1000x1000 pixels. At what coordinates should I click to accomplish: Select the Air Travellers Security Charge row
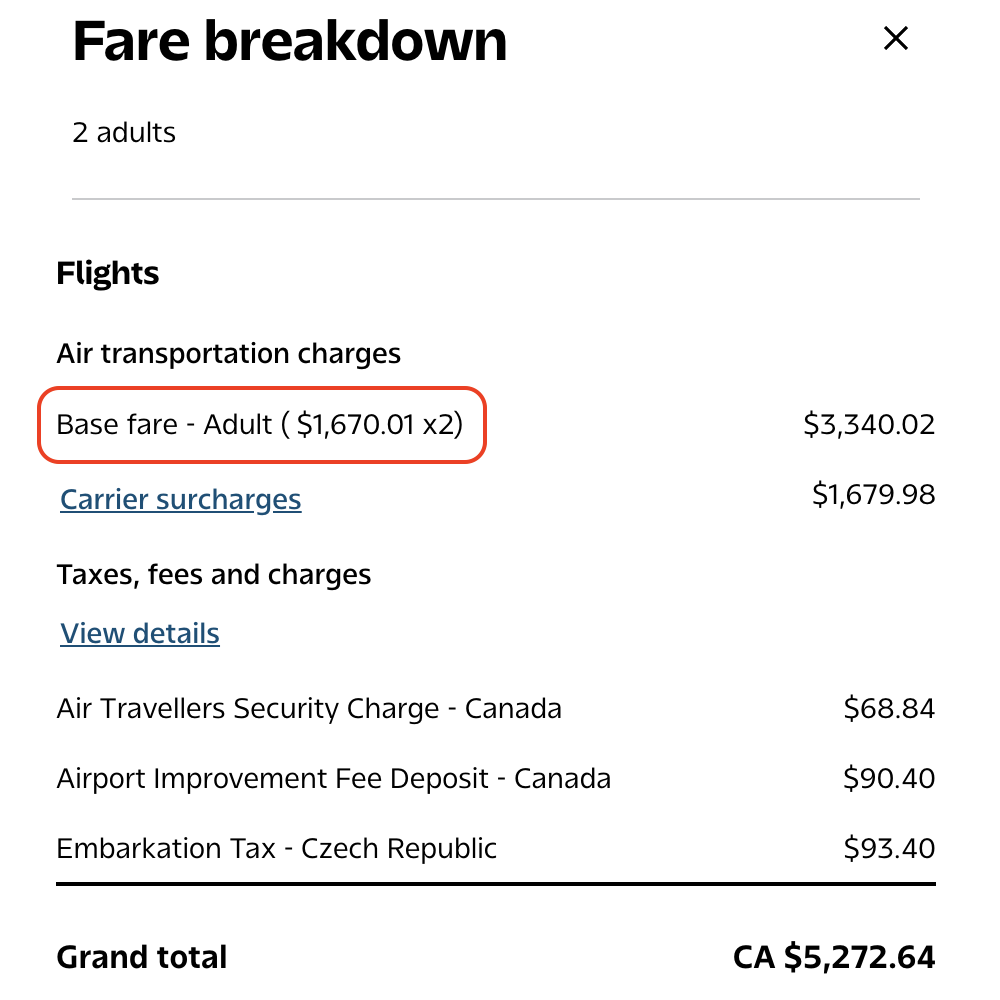(308, 708)
